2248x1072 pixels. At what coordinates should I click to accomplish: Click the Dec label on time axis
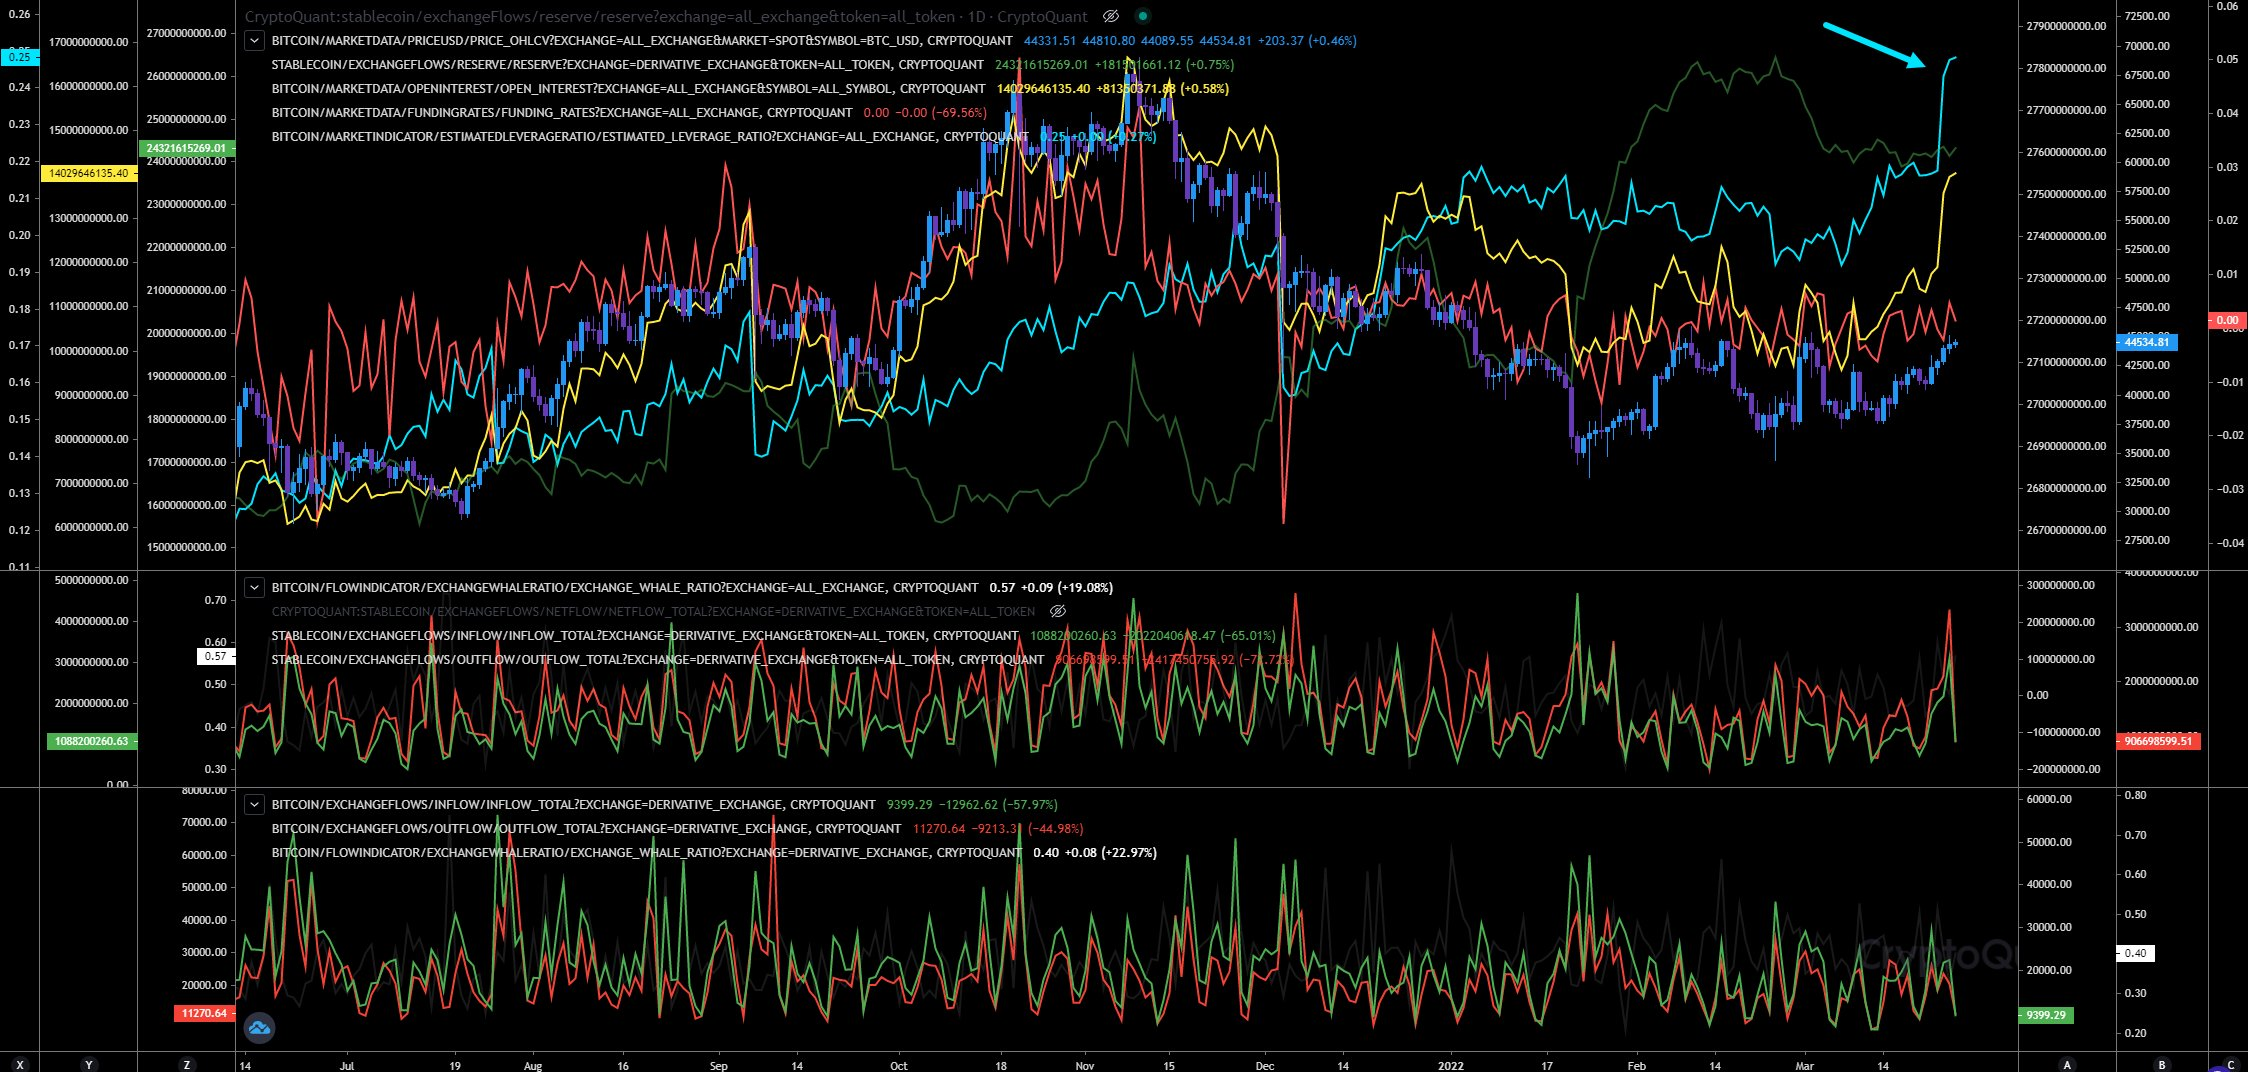[x=1265, y=1066]
